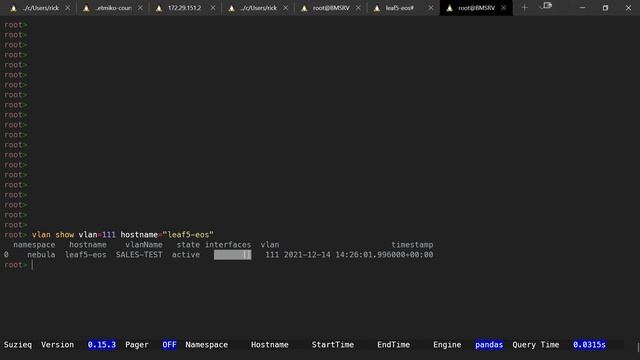Click the 'EndTime' status bar entry

(393, 345)
